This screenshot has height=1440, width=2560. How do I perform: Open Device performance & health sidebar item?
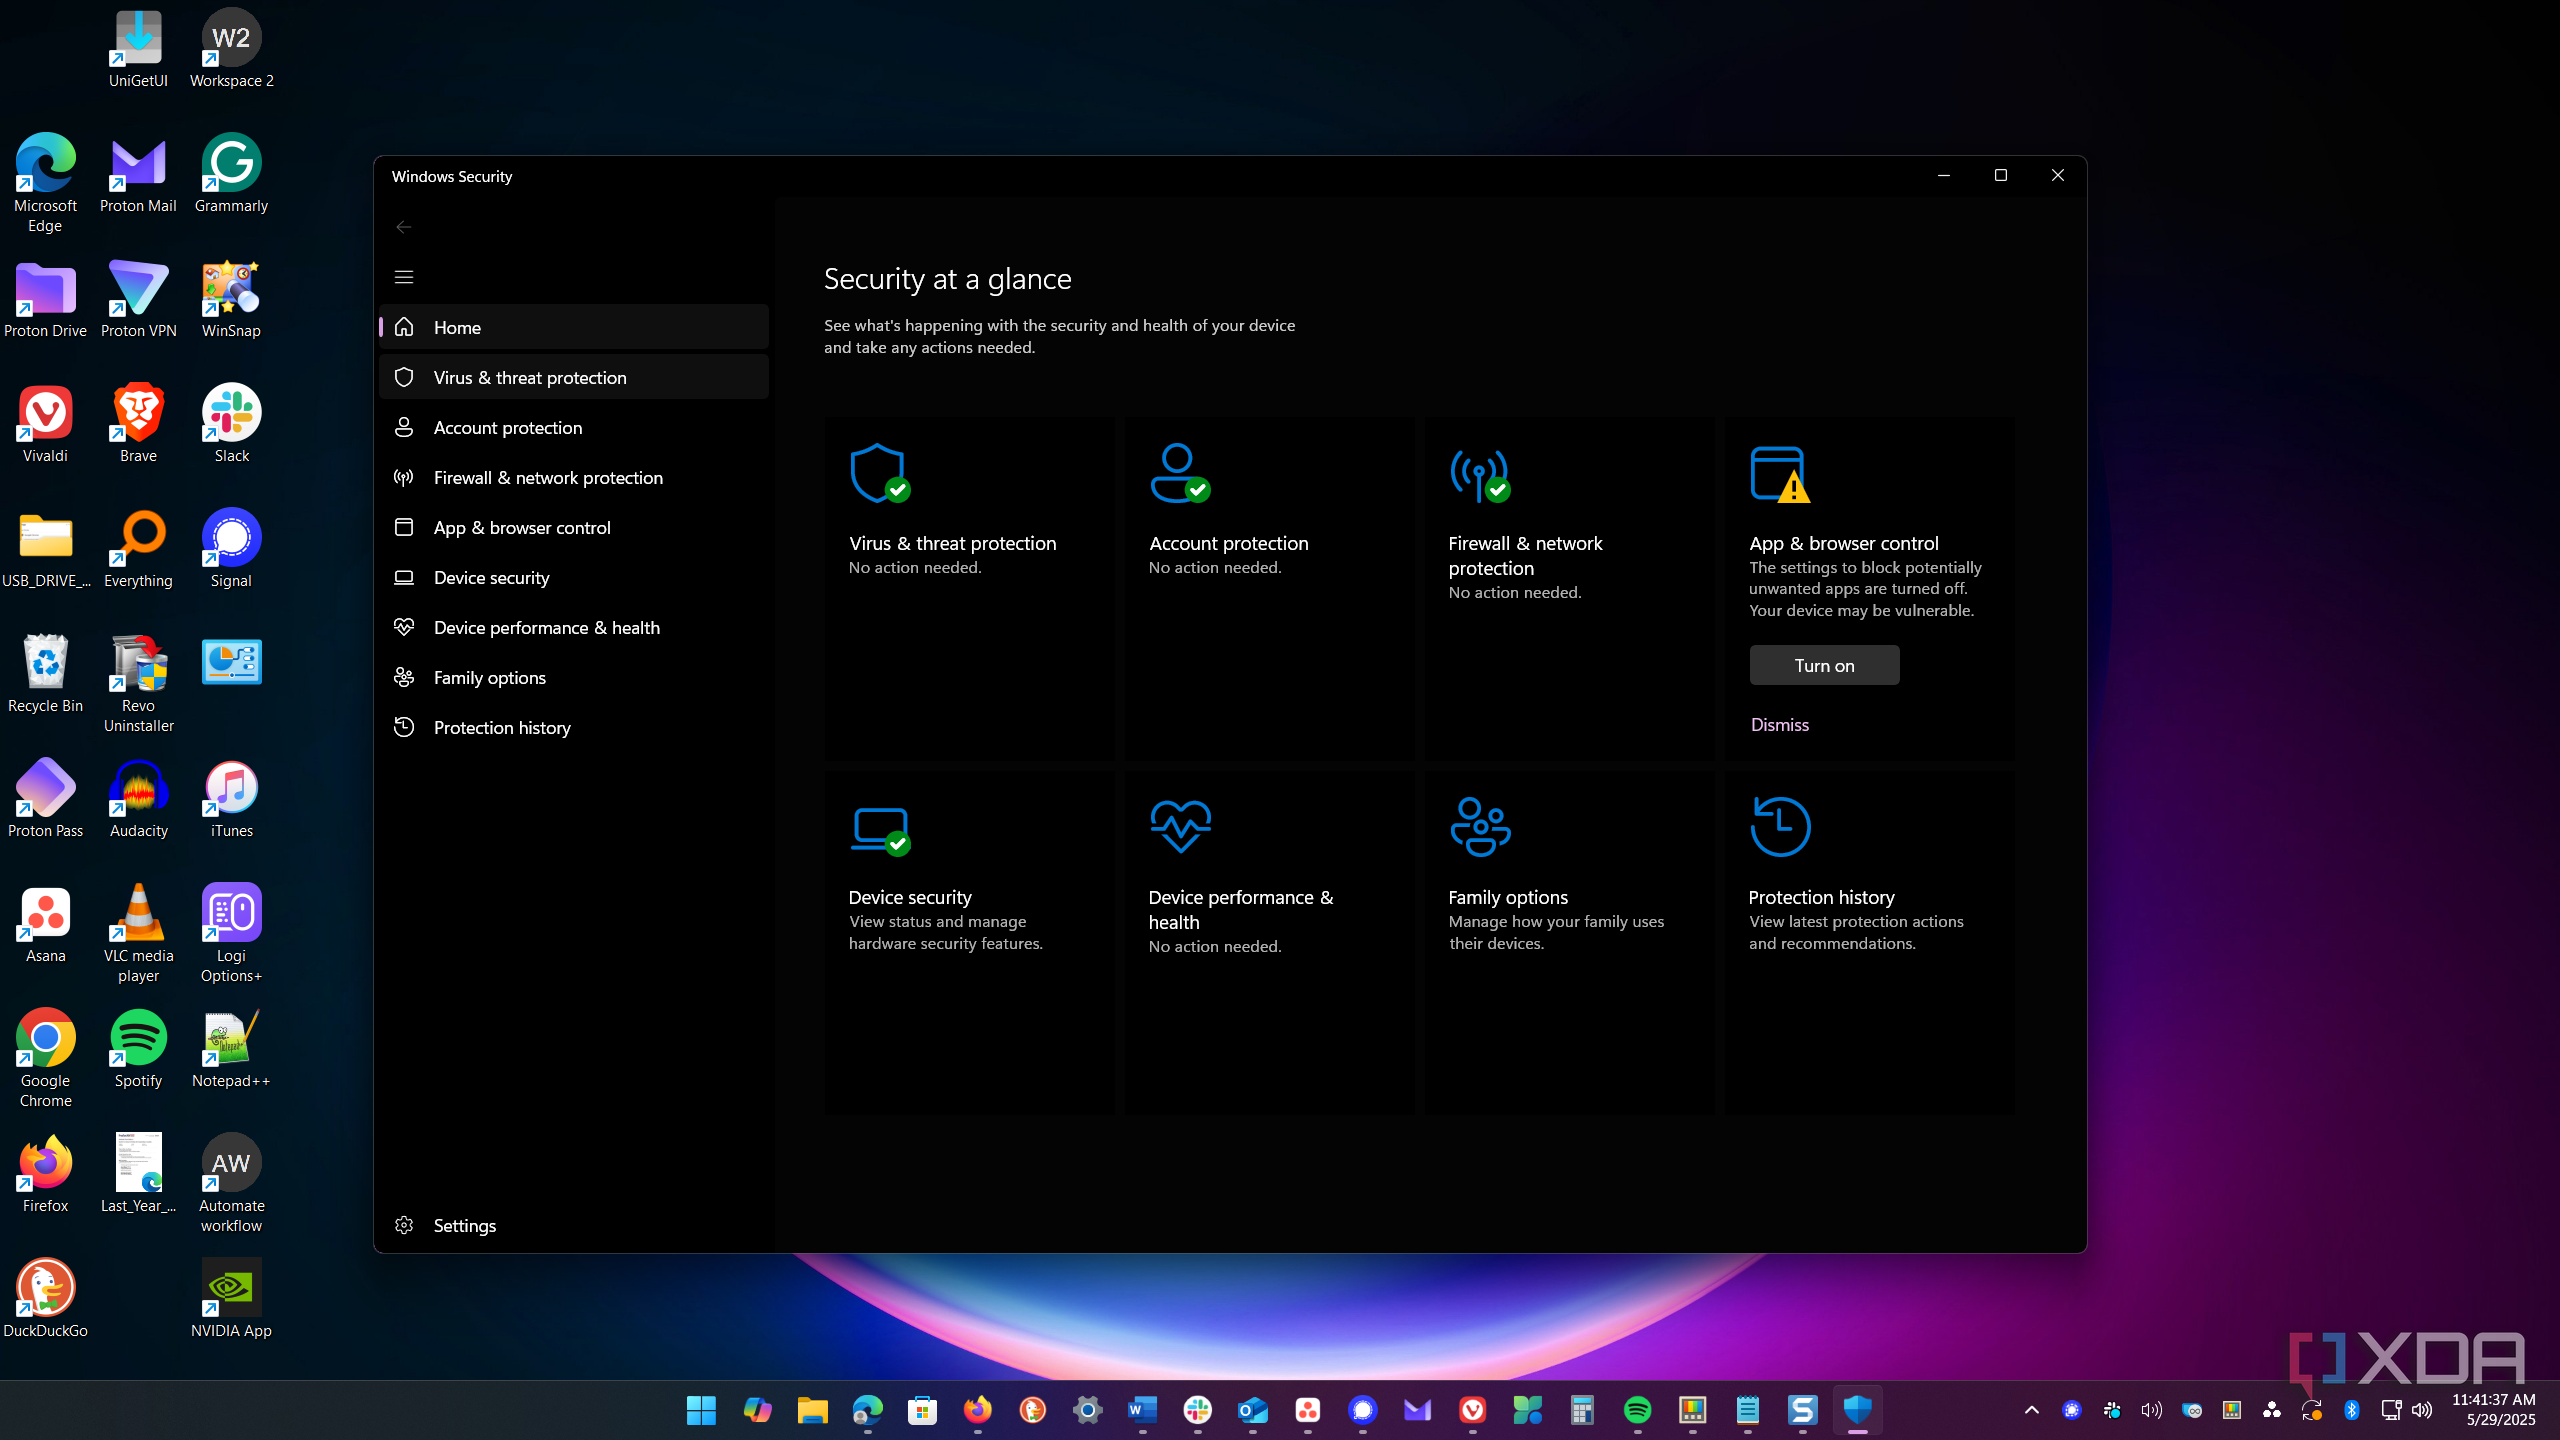coord(546,627)
